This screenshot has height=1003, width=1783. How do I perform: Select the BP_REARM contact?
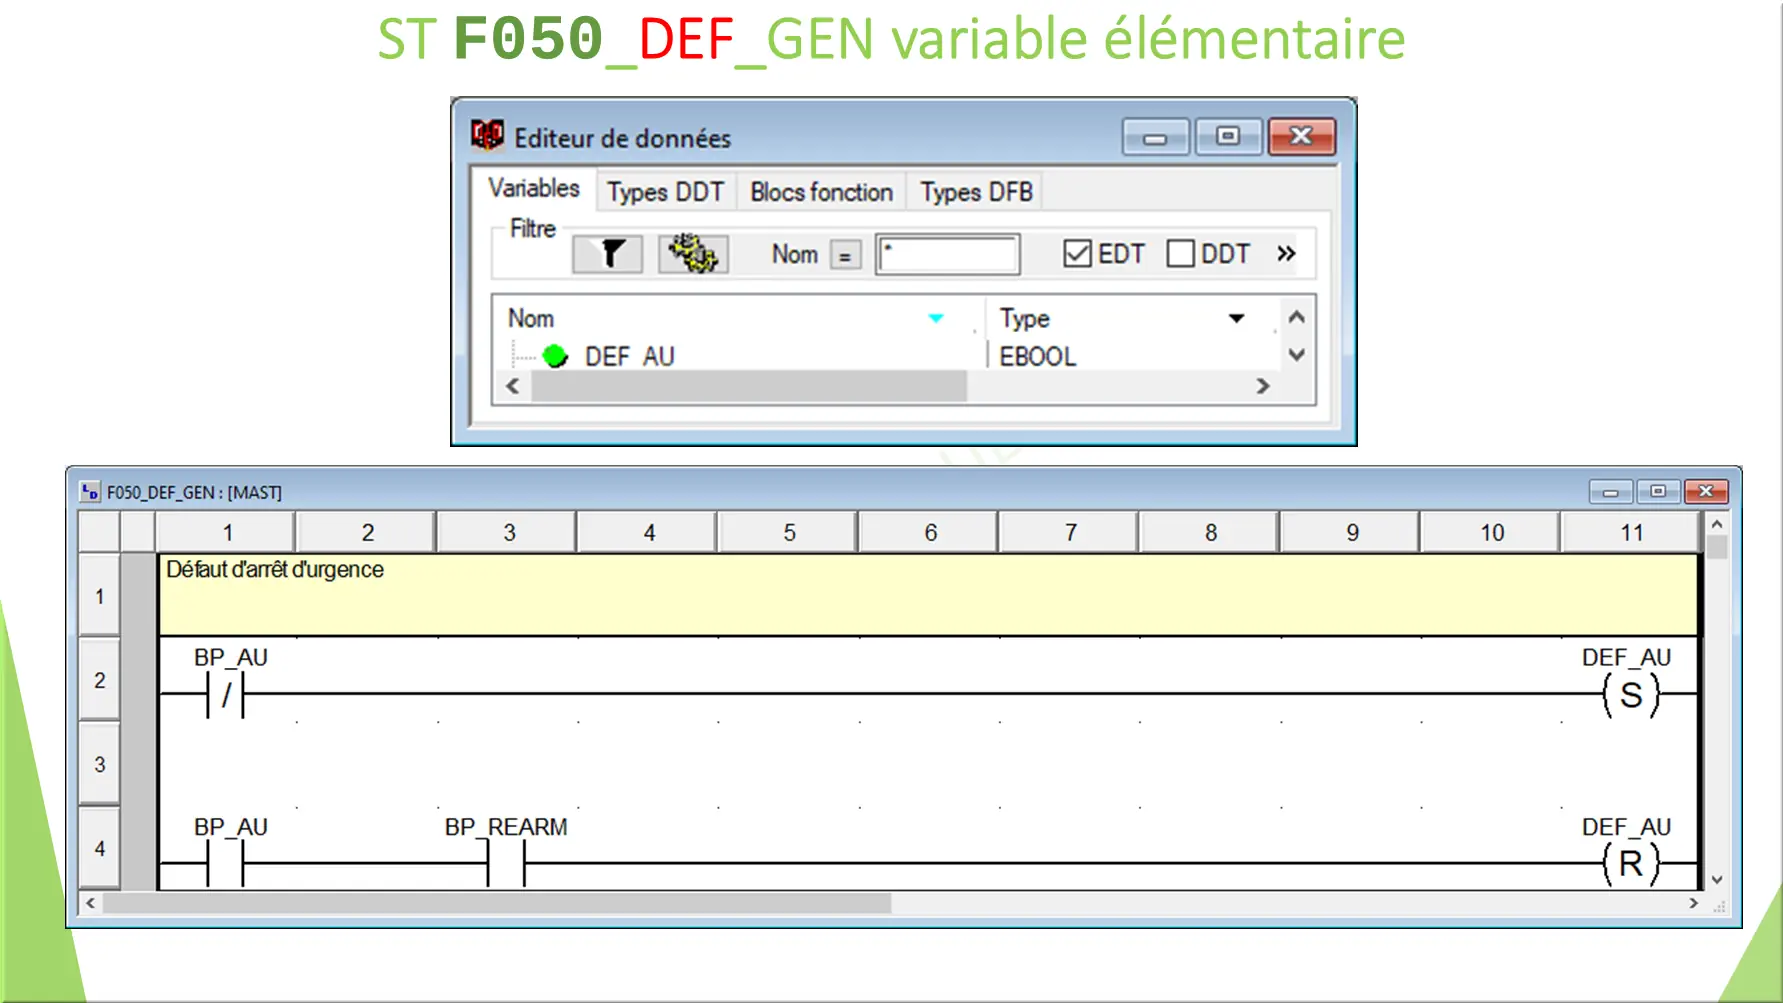tap(504, 863)
